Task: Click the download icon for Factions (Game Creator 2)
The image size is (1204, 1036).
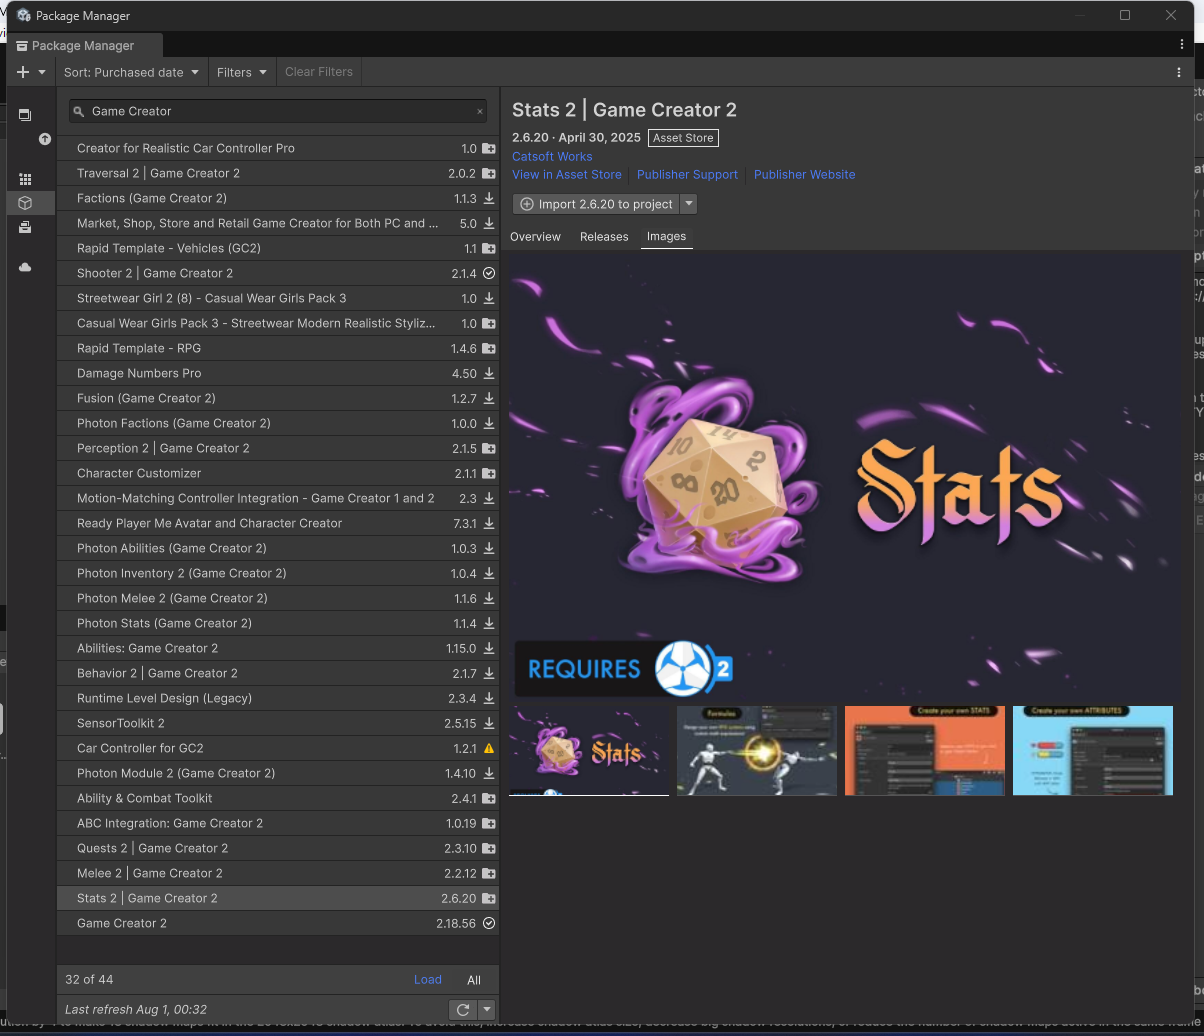Action: click(489, 198)
